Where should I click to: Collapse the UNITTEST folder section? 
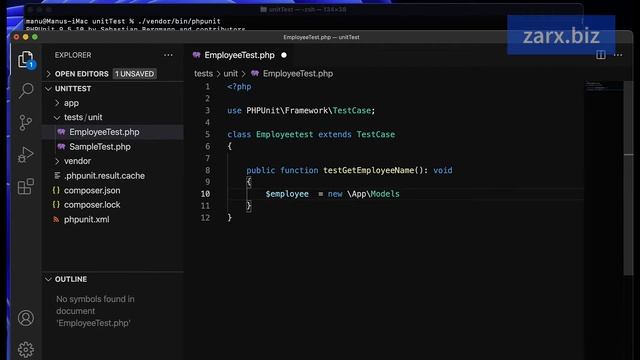(49, 89)
